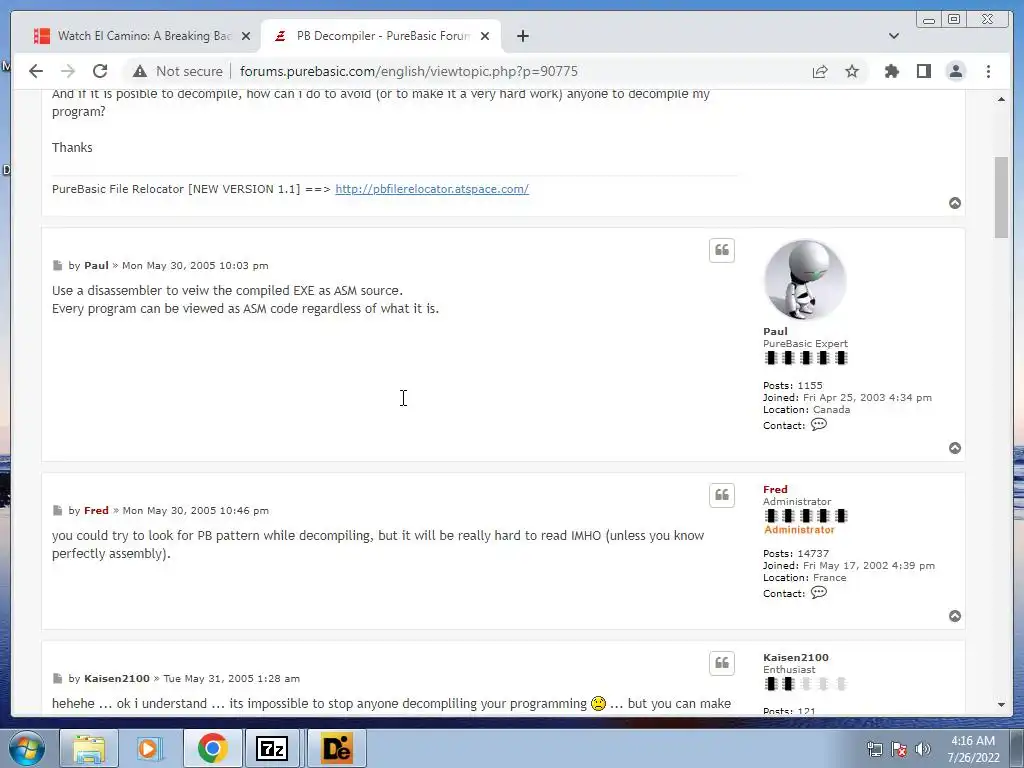Screen dimensions: 1024x768
Task: Jump to top from Paul's post arrow
Action: [x=955, y=448]
